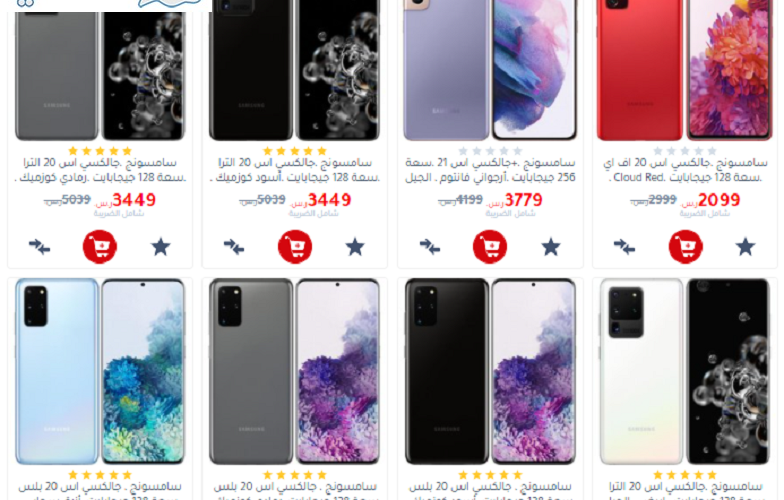This screenshot has width=784, height=500.
Task: View the white Galaxy S20 Ultra image
Action: (x=685, y=372)
